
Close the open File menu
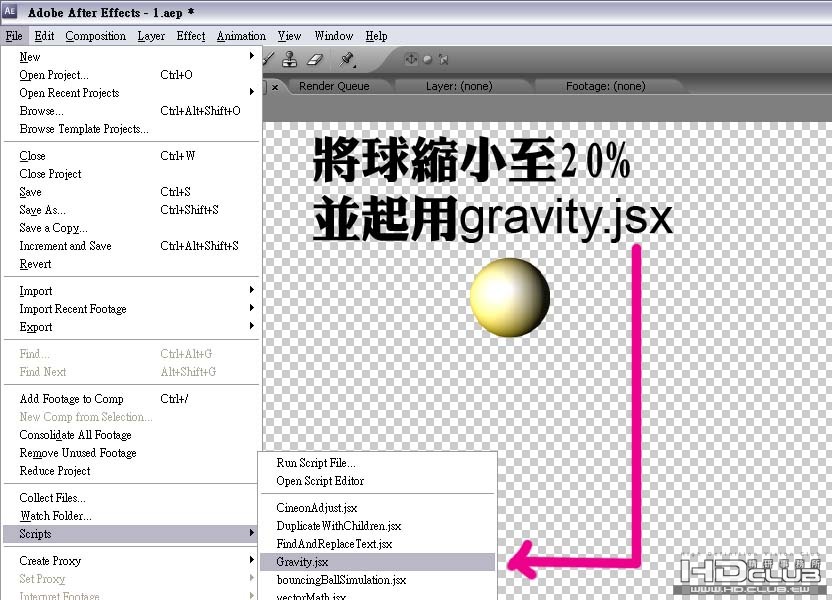[14, 36]
